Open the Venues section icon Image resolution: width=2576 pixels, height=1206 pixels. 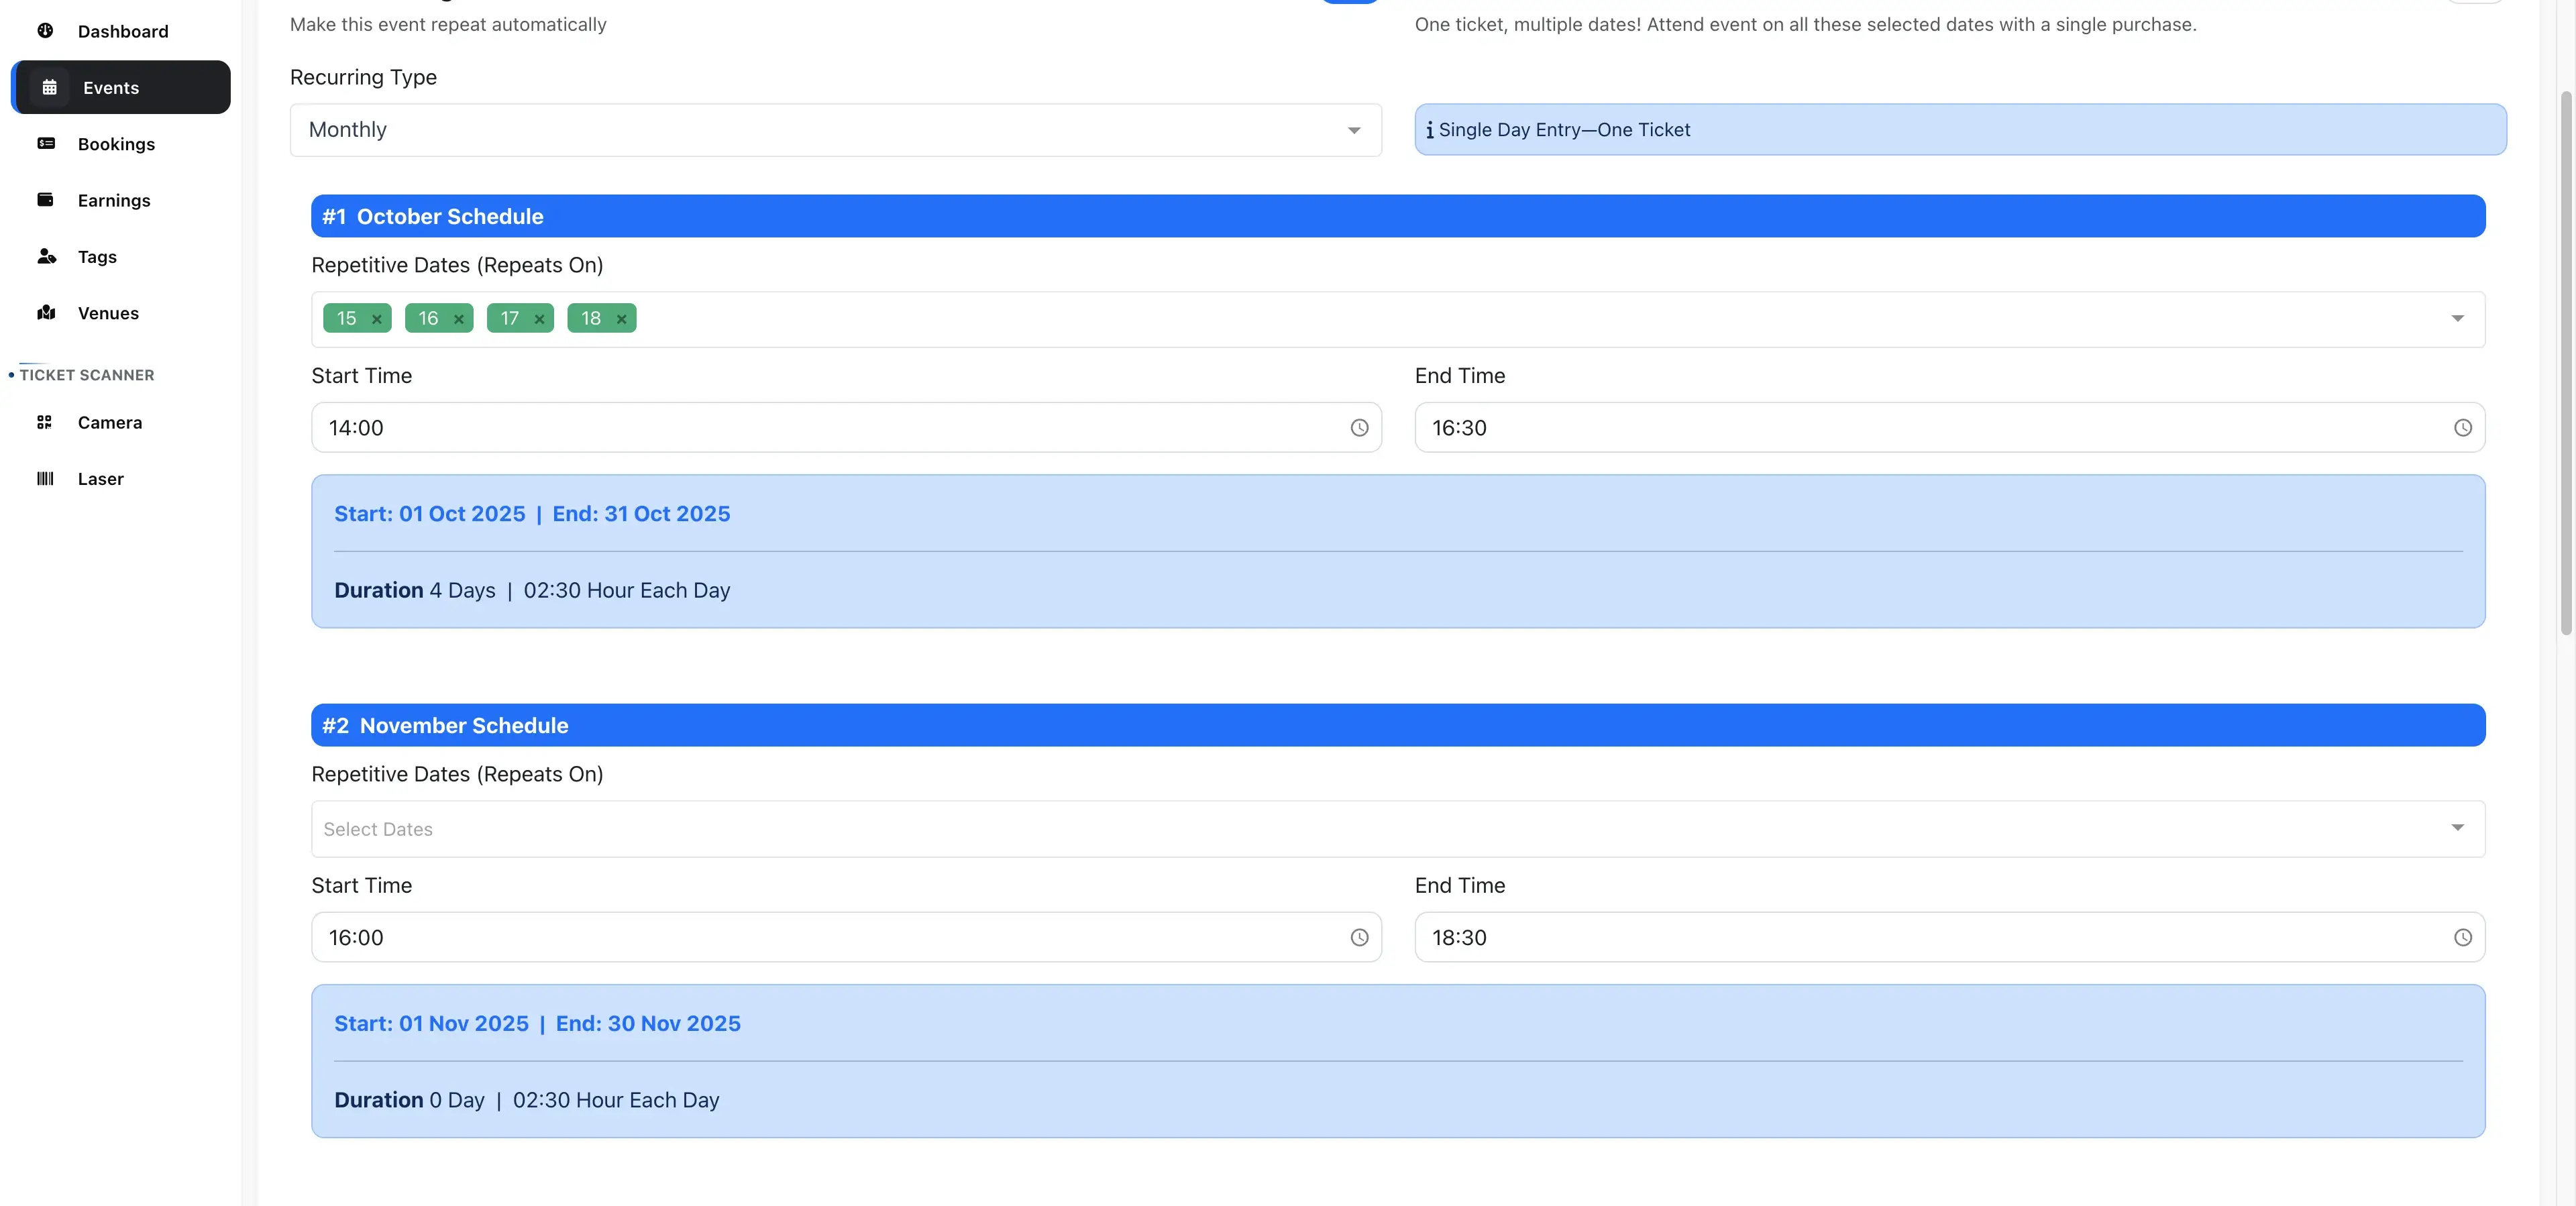[46, 313]
